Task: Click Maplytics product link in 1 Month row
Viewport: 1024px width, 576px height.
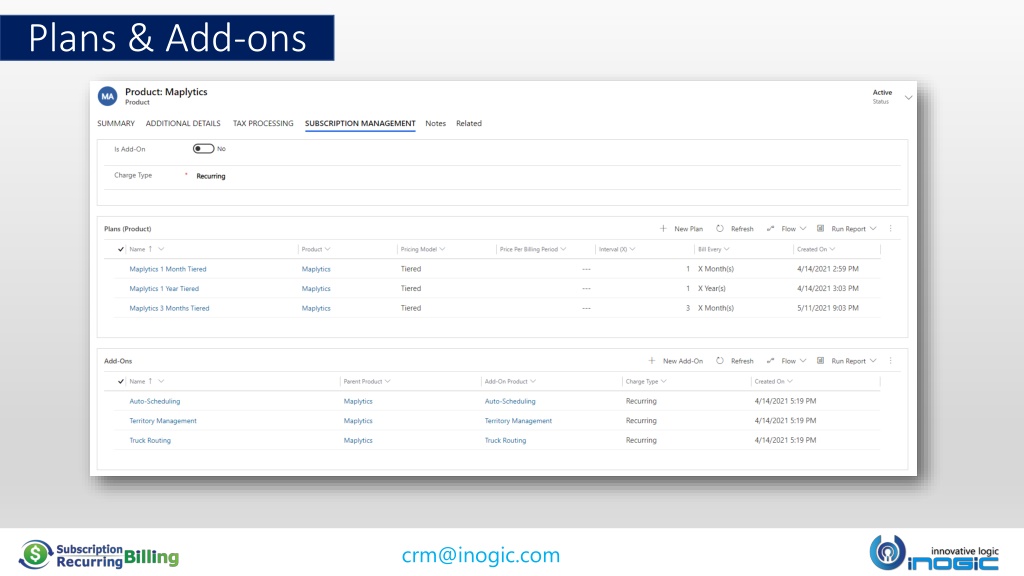Action: [x=316, y=269]
